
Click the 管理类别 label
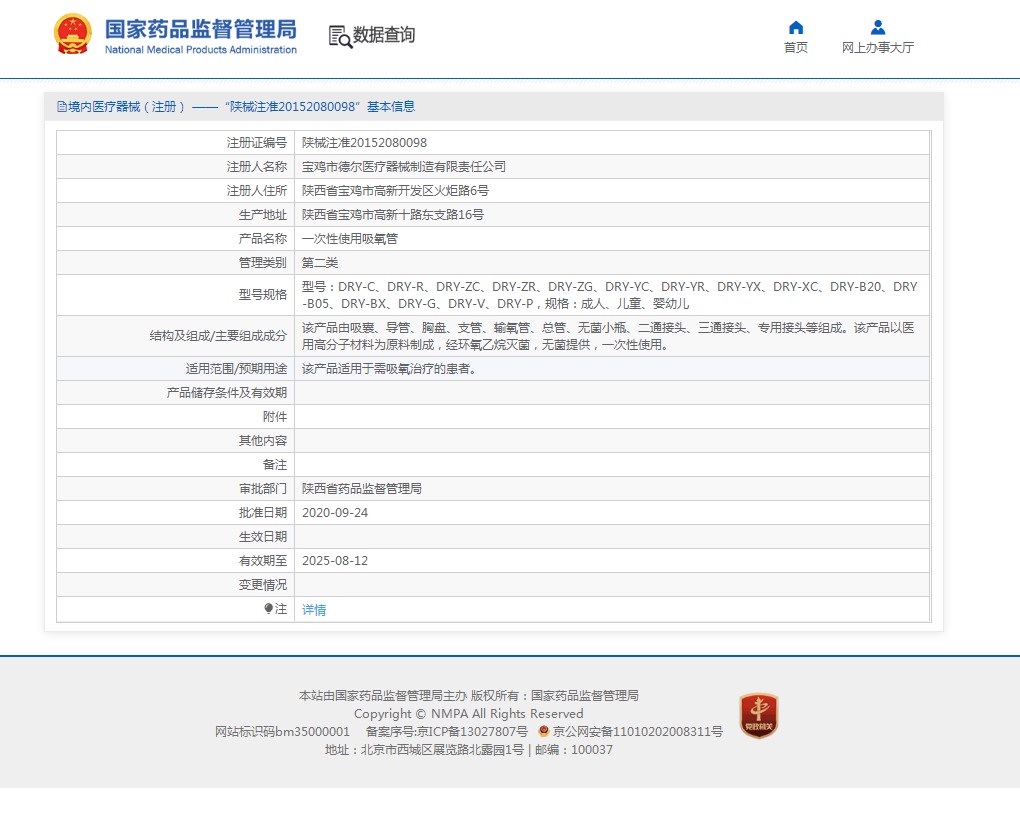point(262,263)
